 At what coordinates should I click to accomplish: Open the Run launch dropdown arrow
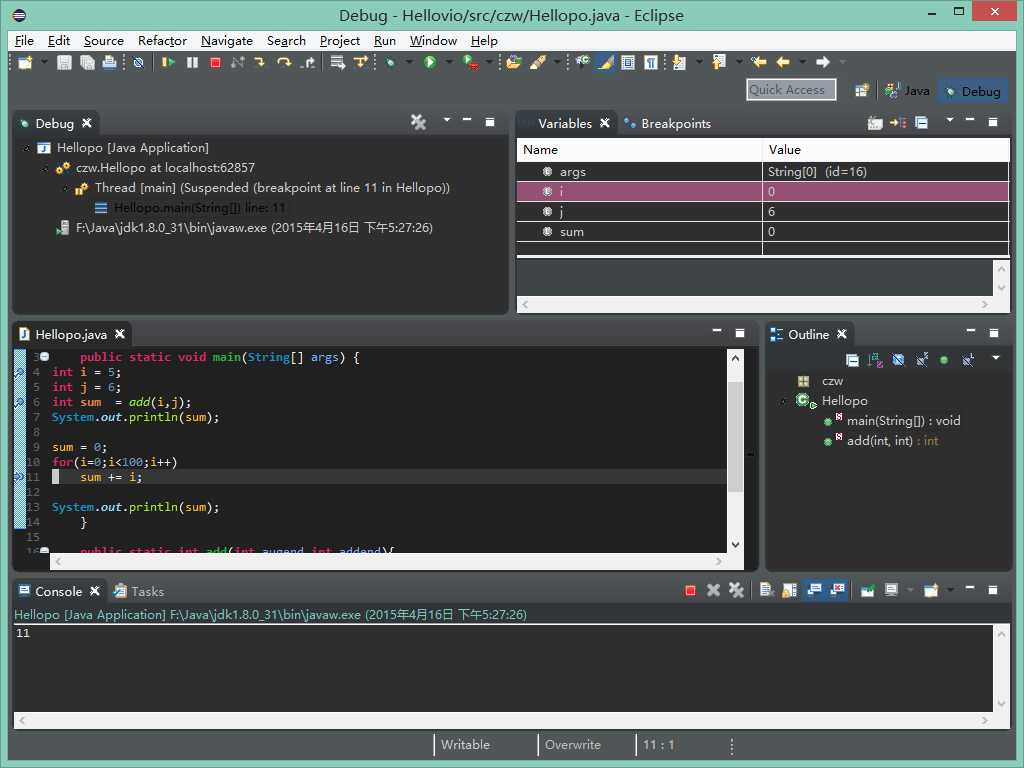coord(449,62)
